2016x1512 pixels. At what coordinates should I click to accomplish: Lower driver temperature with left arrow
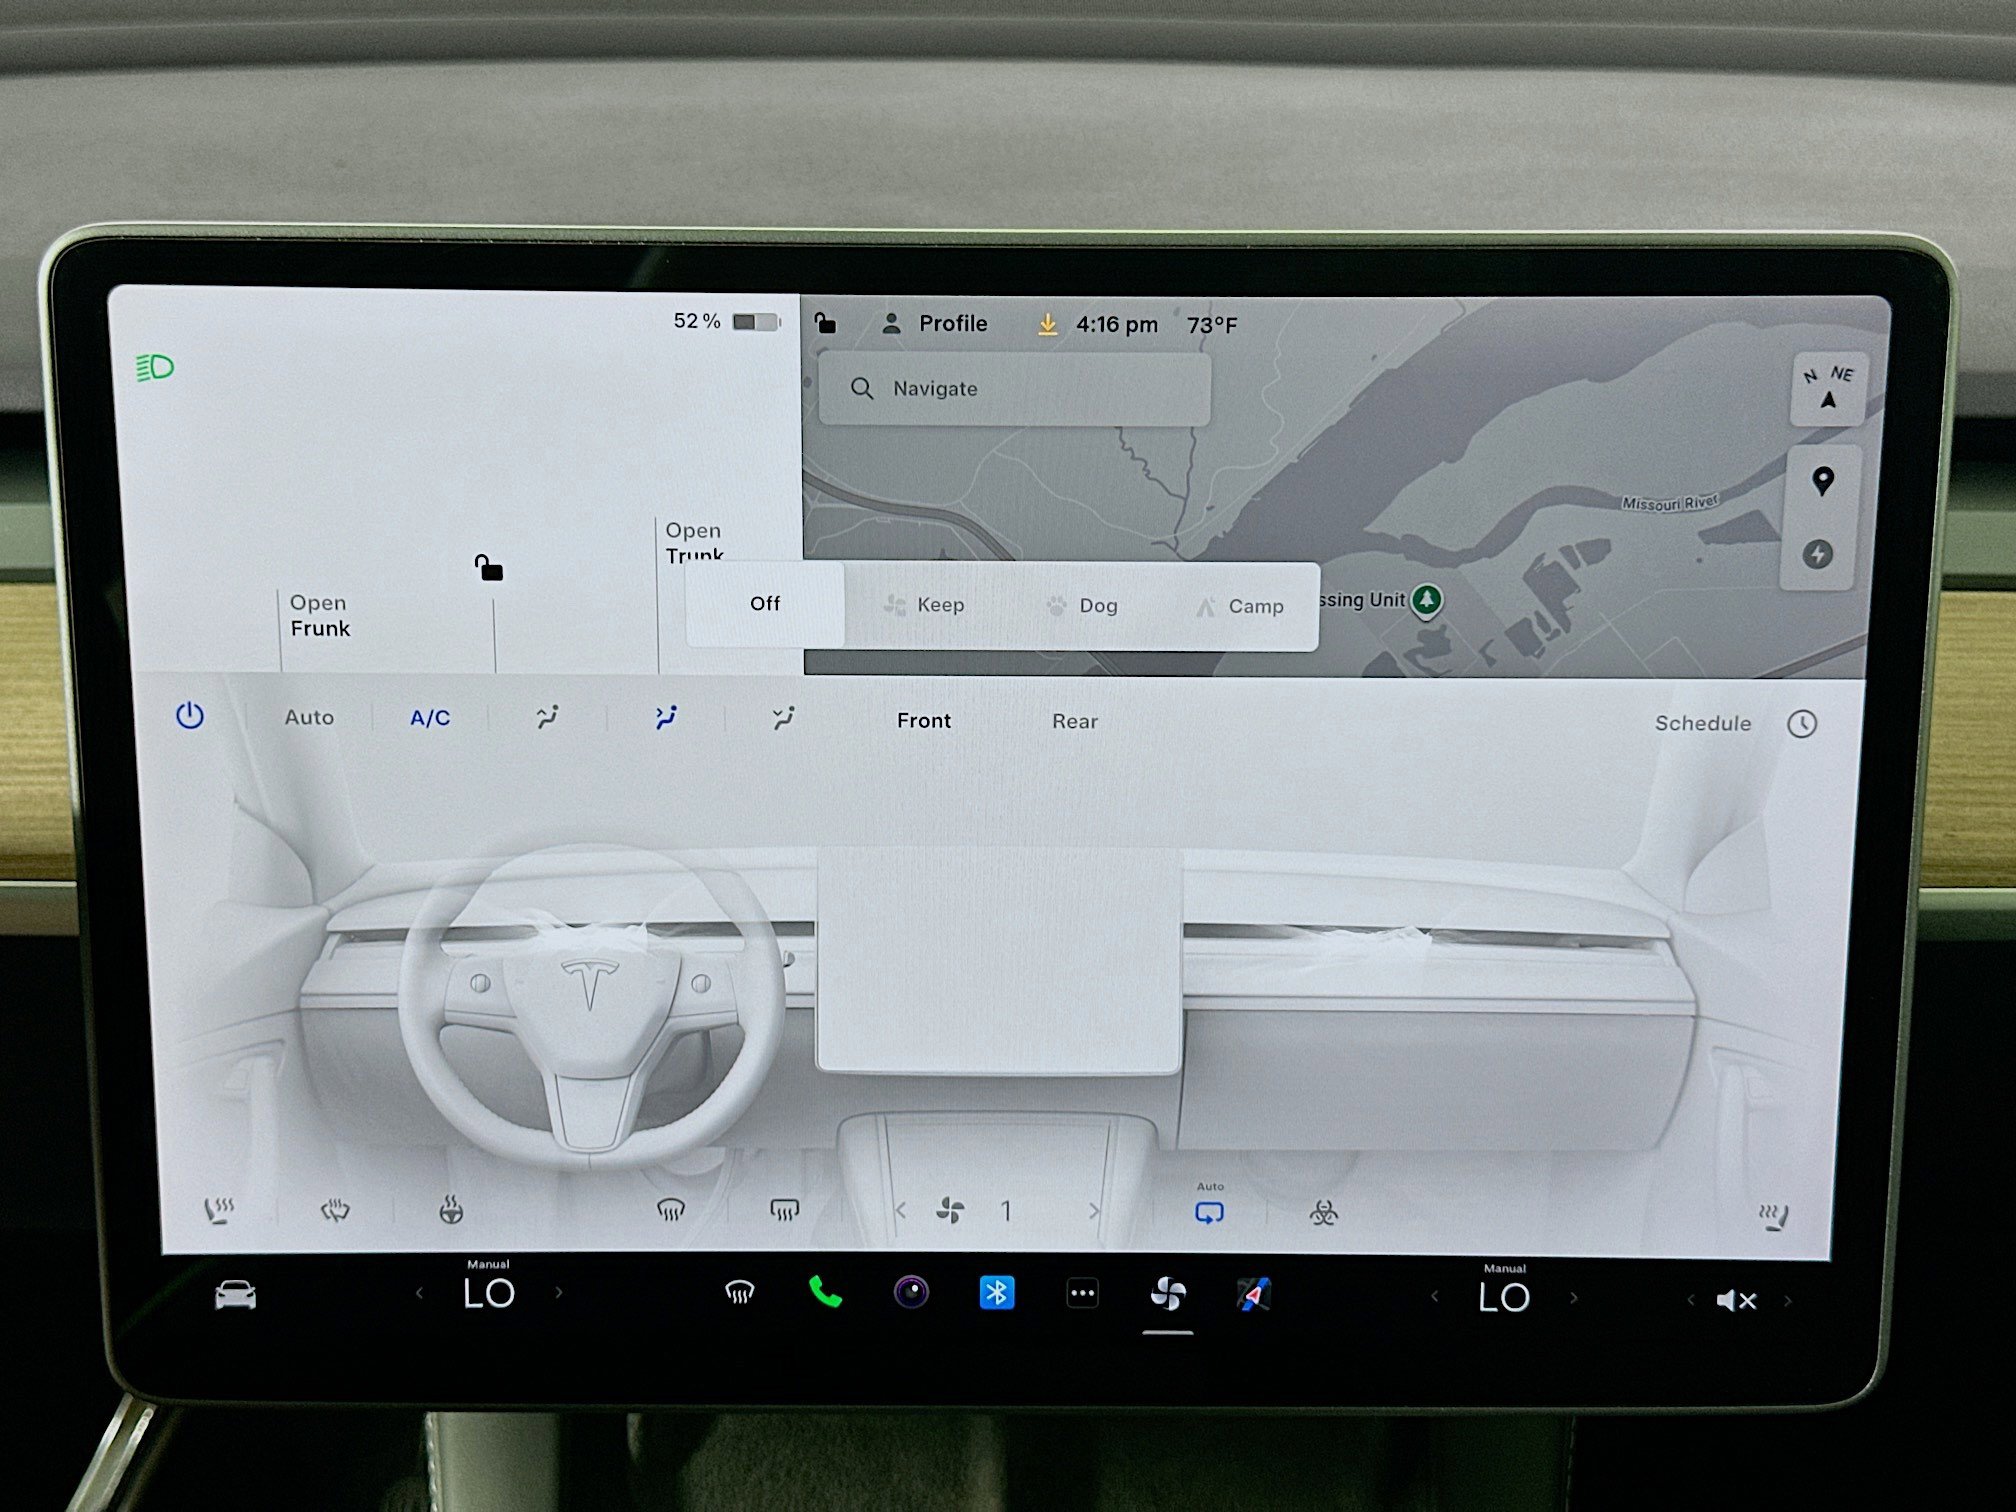[x=418, y=1292]
